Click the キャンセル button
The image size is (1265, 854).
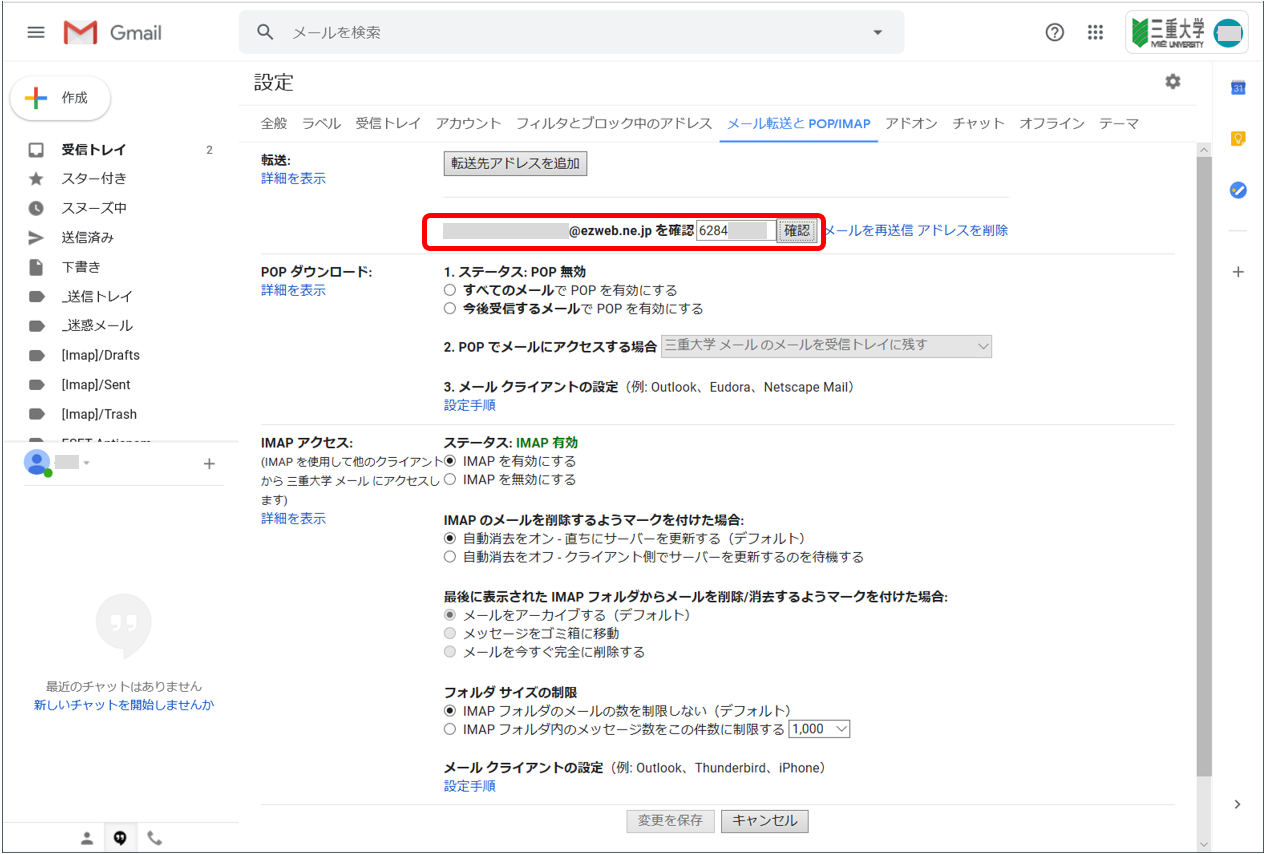764,821
